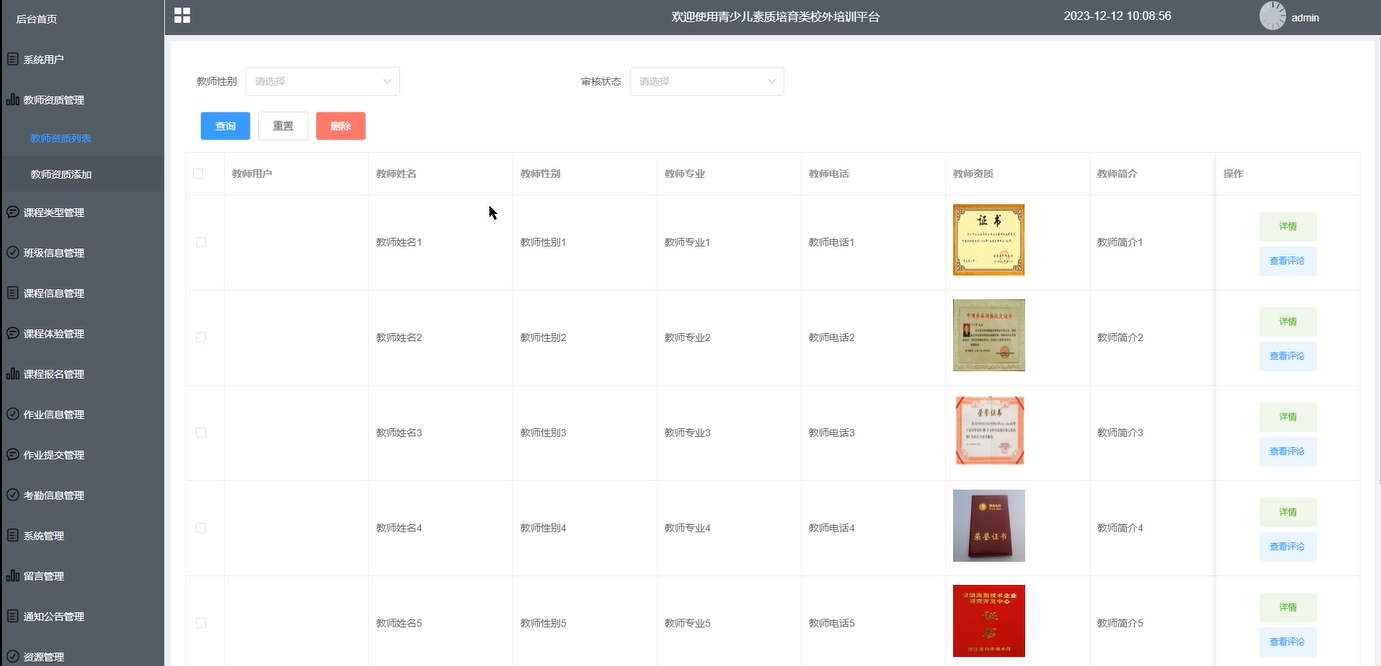Click 详情 button for 教师姓名1

1288,226
